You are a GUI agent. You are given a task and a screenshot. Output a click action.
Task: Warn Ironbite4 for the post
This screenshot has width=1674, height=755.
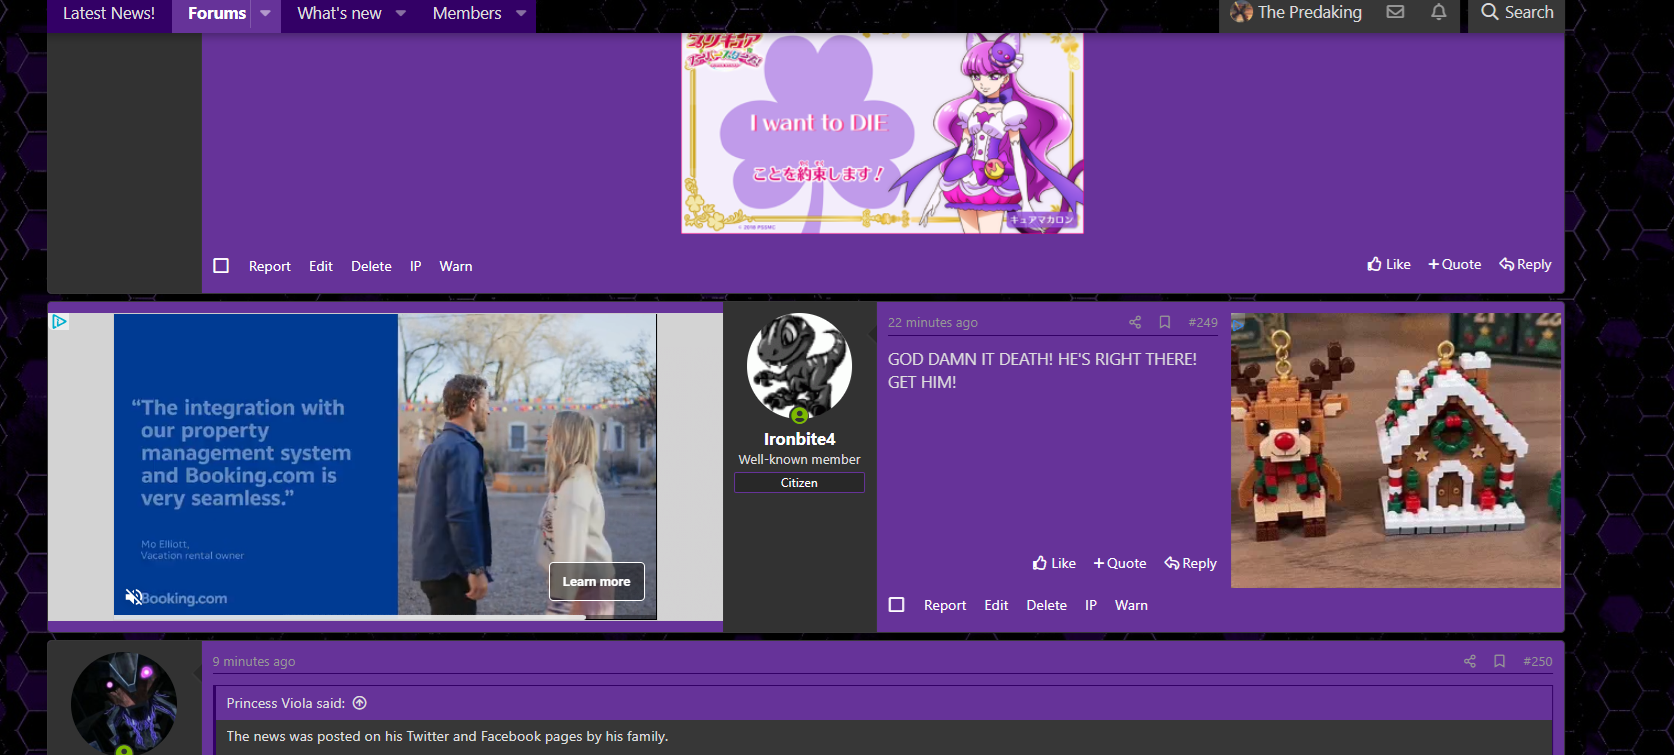[1131, 605]
